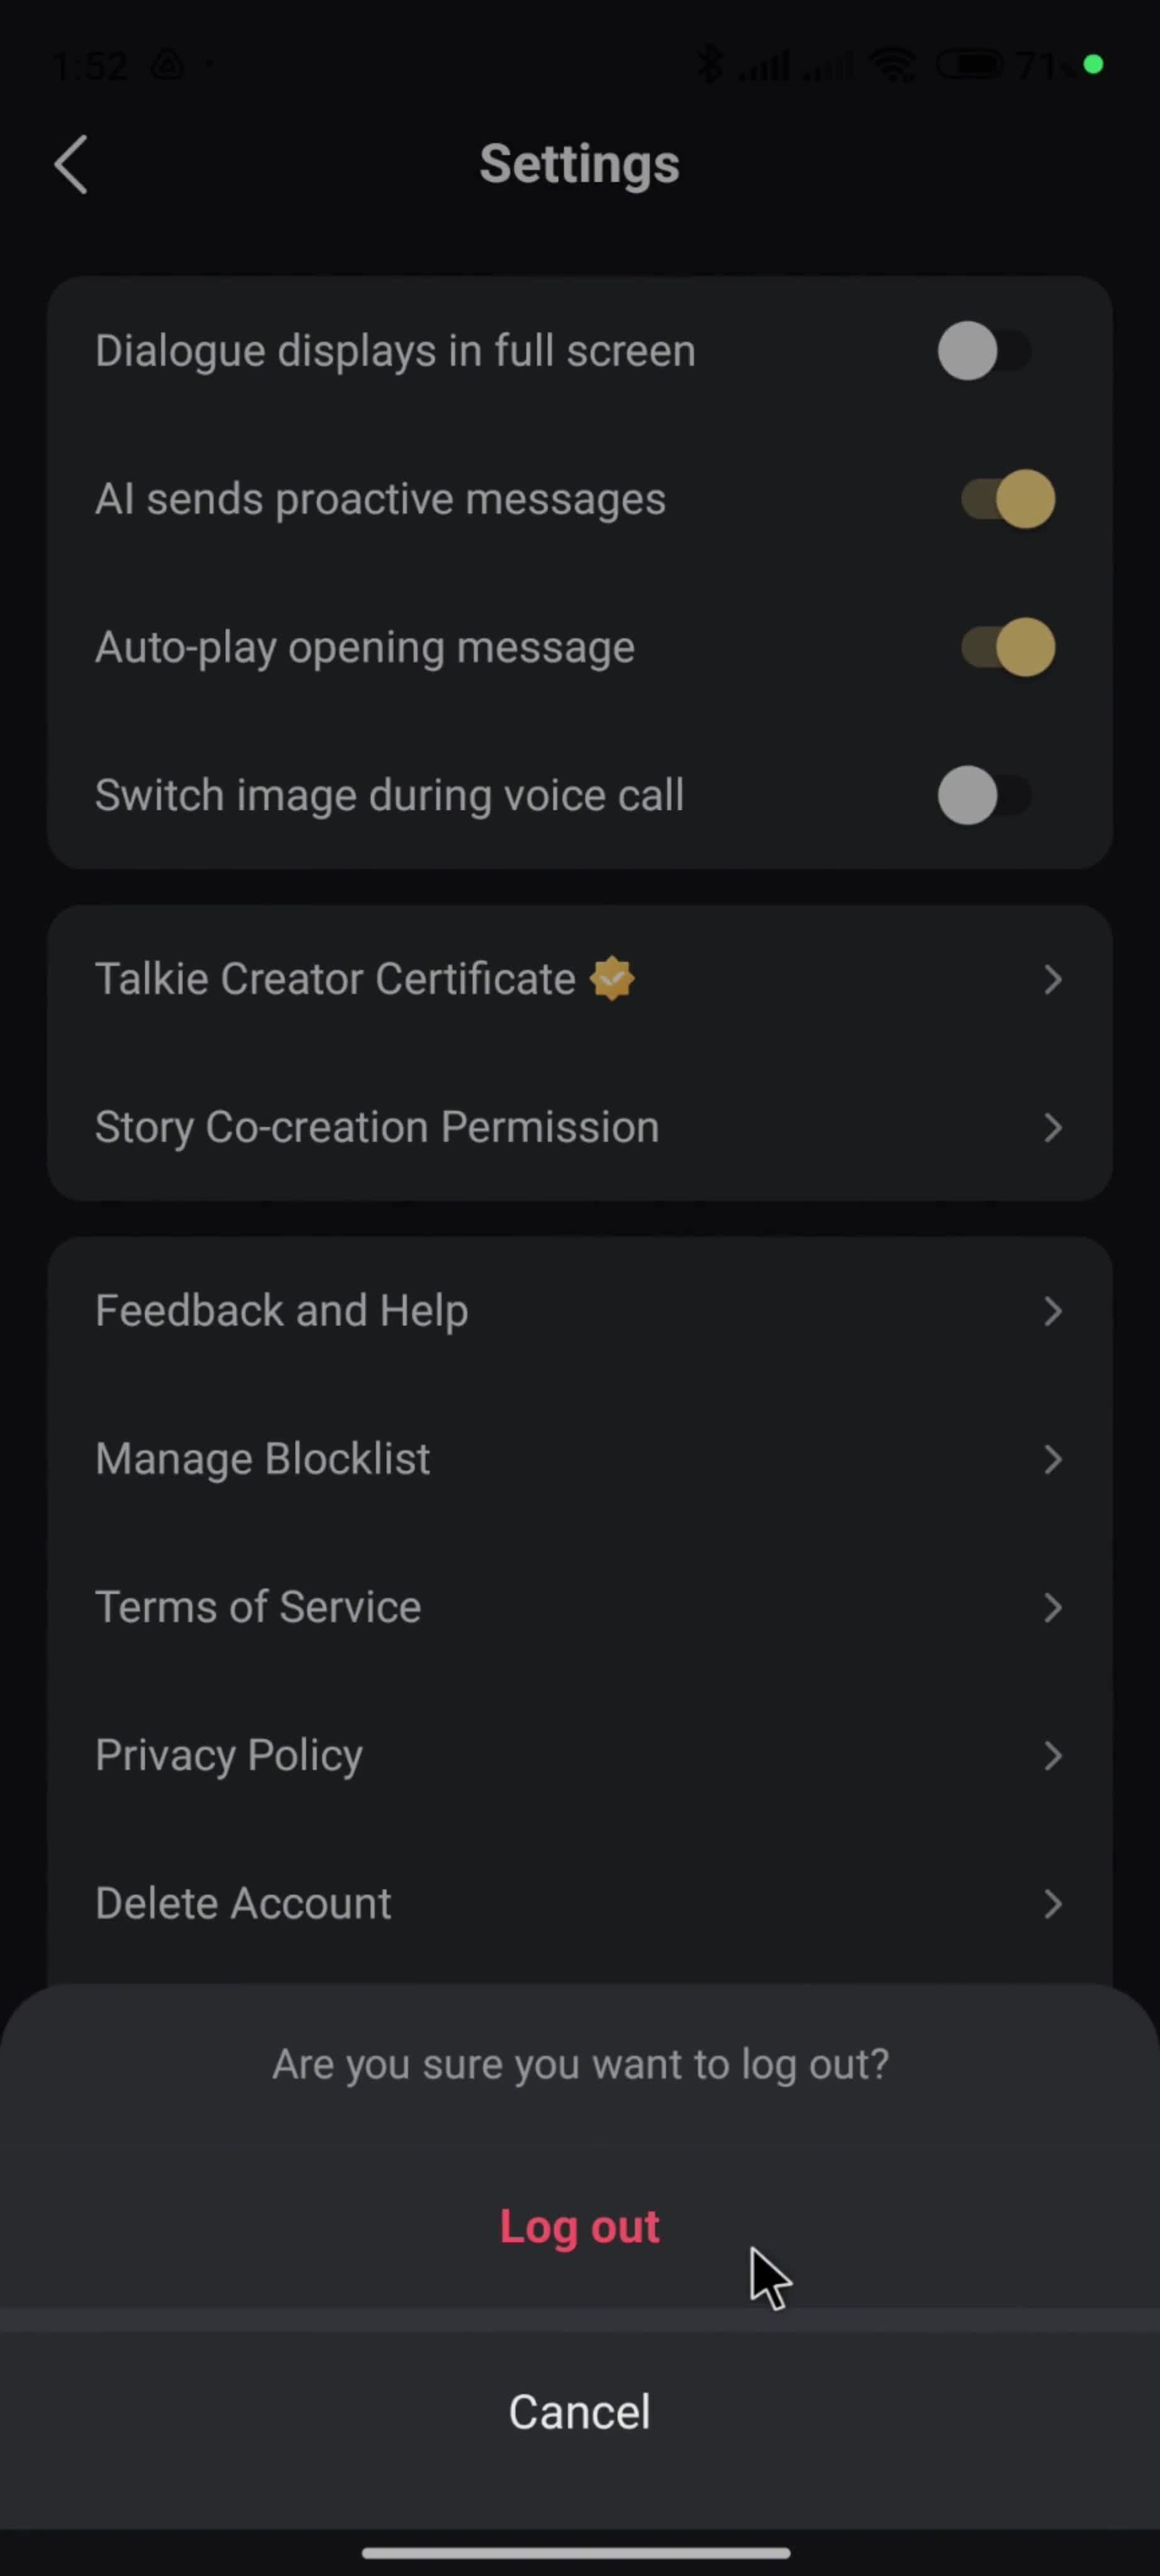Tap the Wi-Fi icon in status bar
The width and height of the screenshot is (1160, 2576).
coord(893,66)
